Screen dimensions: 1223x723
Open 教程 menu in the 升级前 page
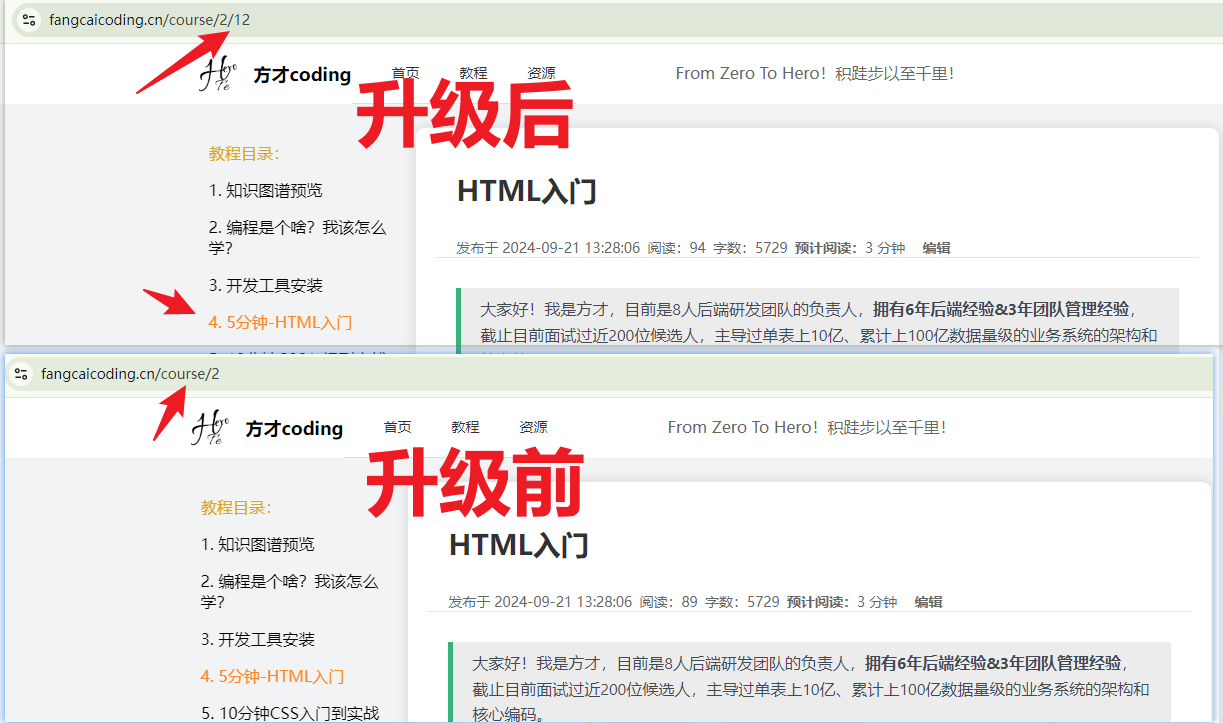click(465, 427)
